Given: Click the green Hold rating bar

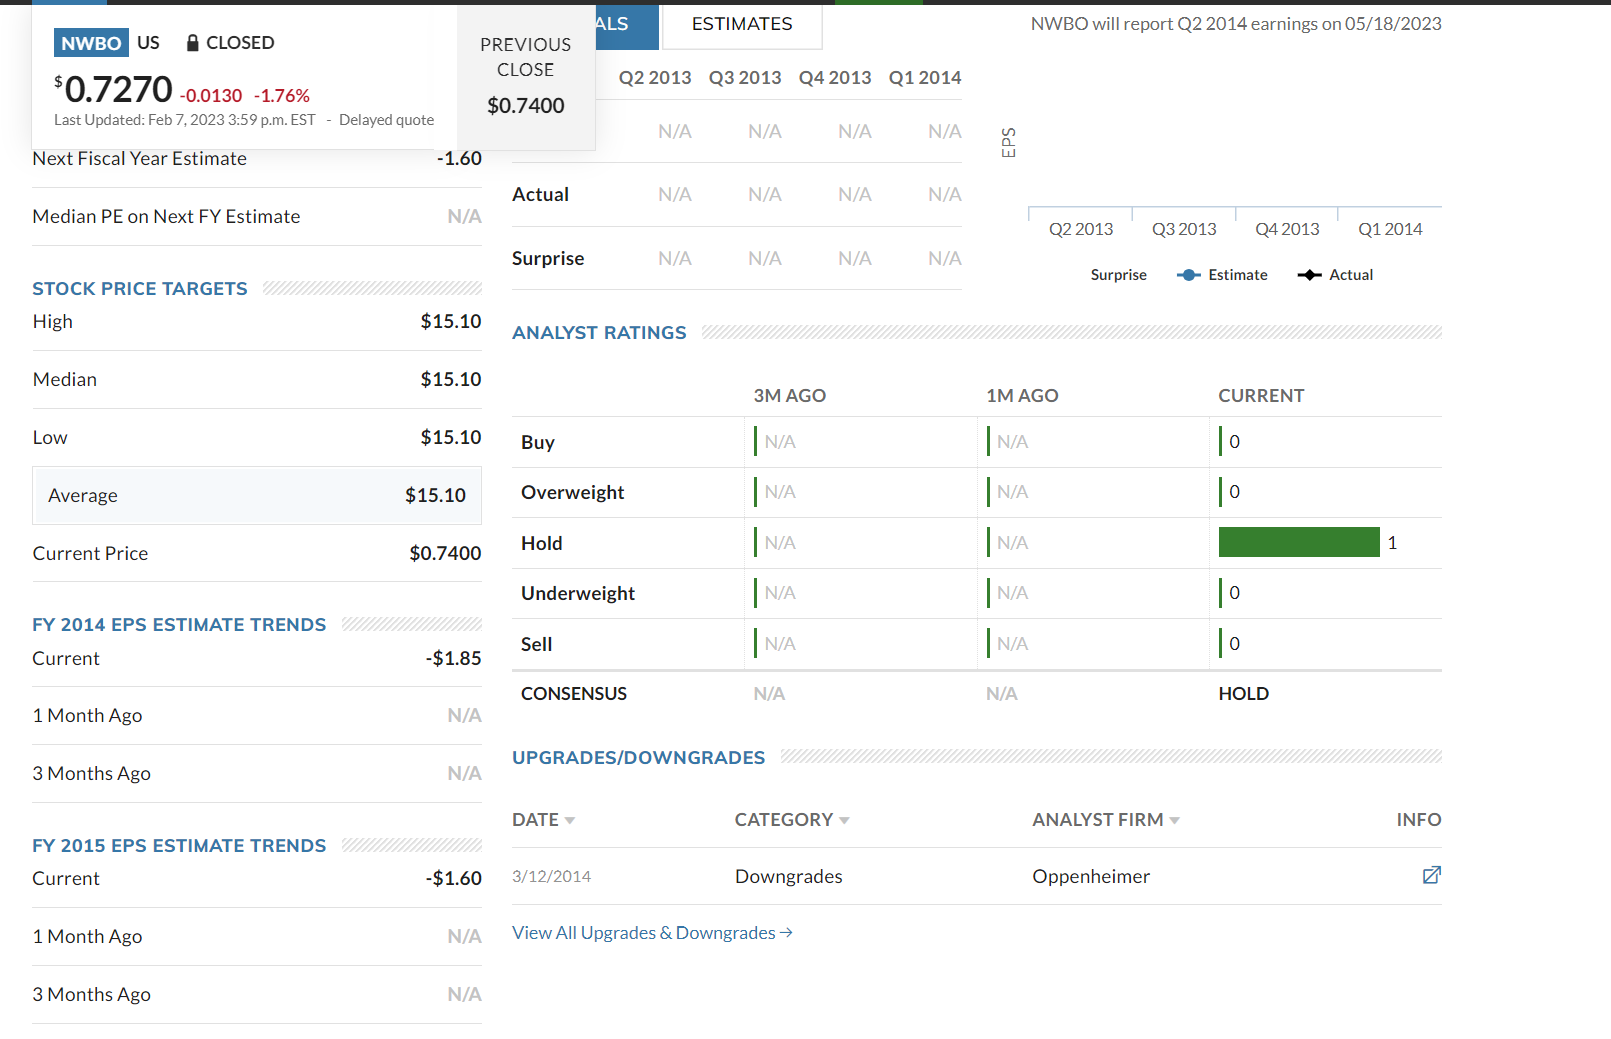Looking at the screenshot, I should click(x=1299, y=542).
